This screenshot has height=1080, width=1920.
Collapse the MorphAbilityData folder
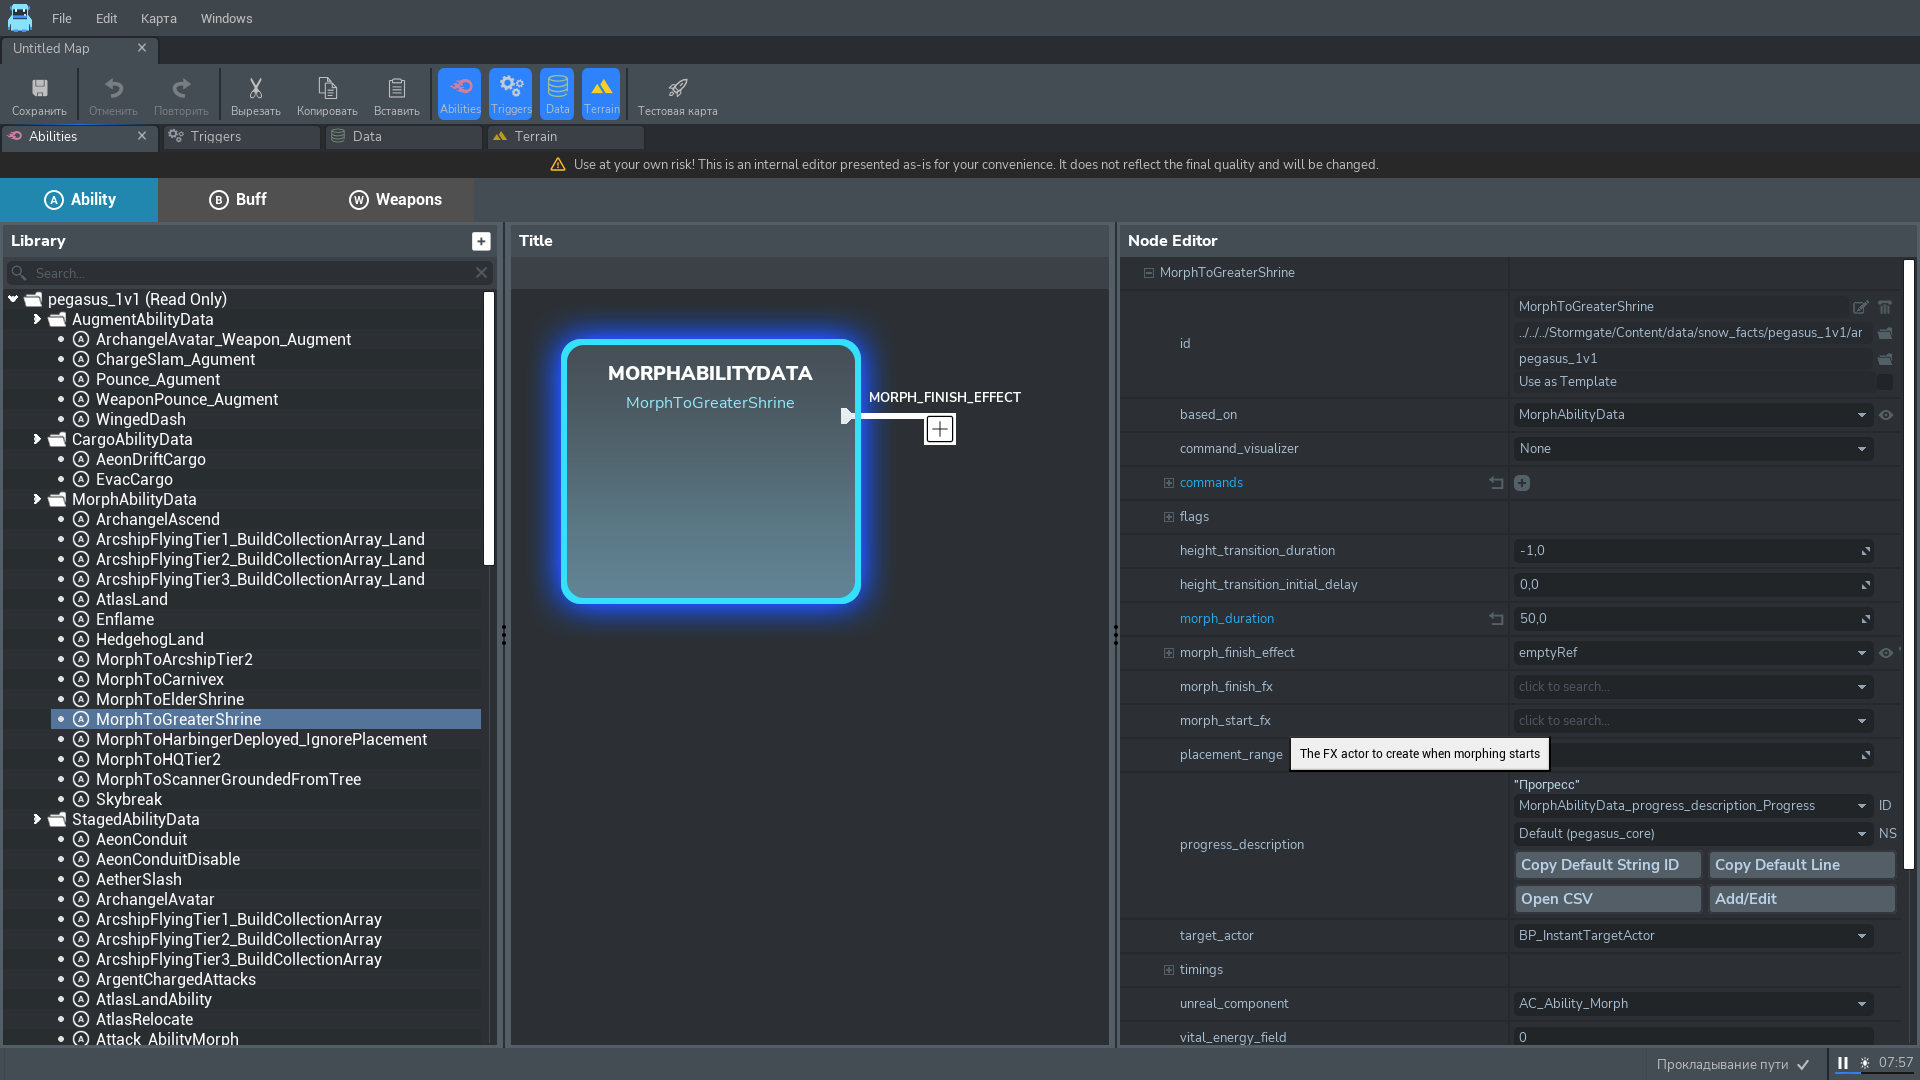[x=37, y=499]
